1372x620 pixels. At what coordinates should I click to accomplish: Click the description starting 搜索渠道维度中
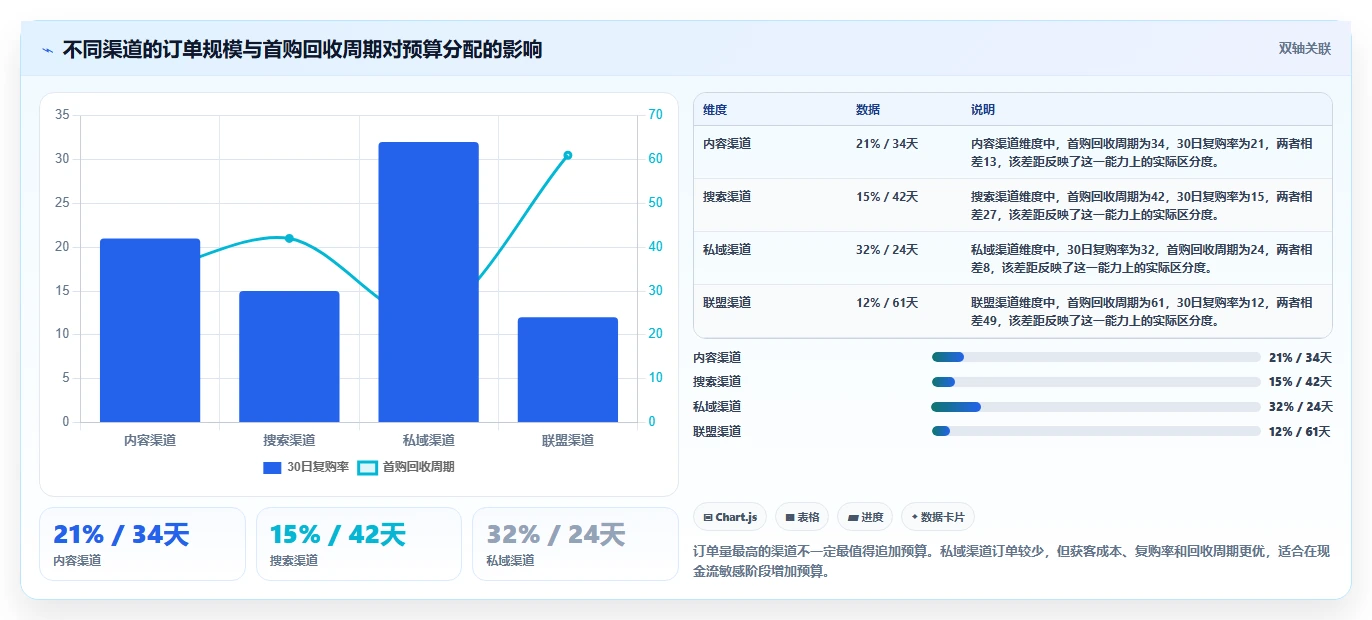coord(1142,205)
